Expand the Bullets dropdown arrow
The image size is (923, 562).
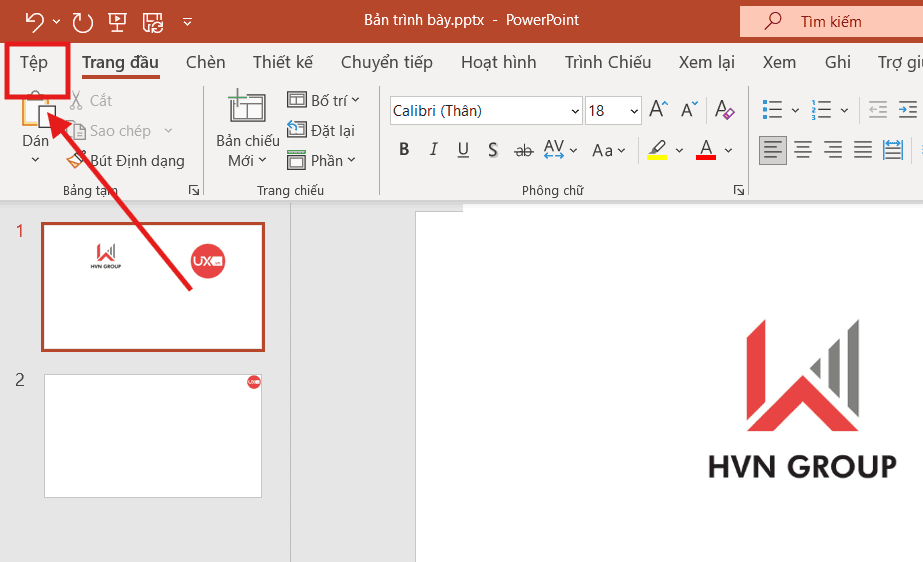tap(795, 110)
